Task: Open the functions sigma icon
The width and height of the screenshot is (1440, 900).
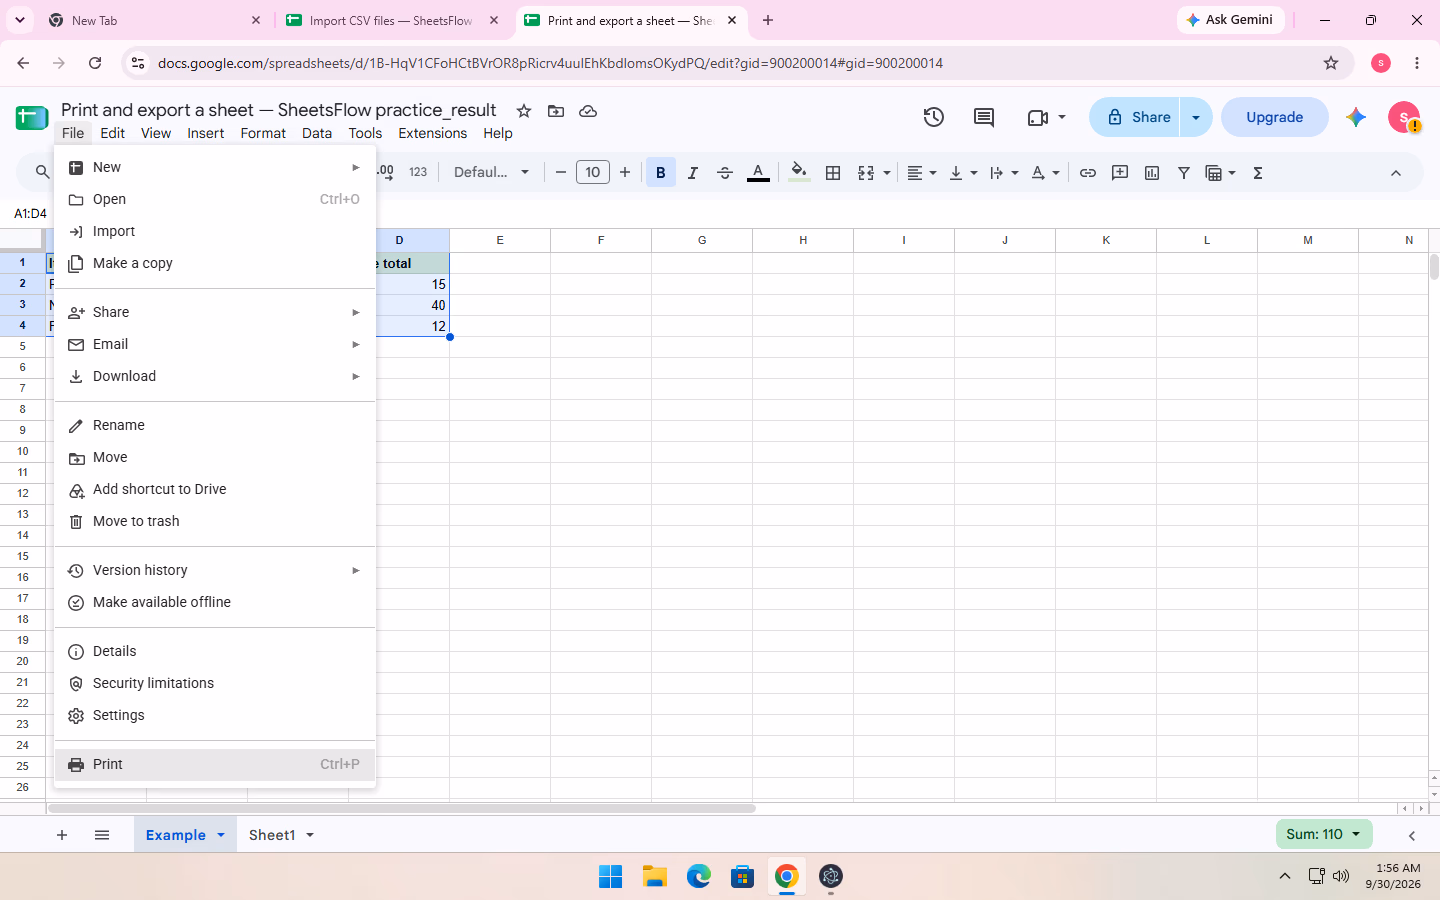Action: coord(1258,173)
